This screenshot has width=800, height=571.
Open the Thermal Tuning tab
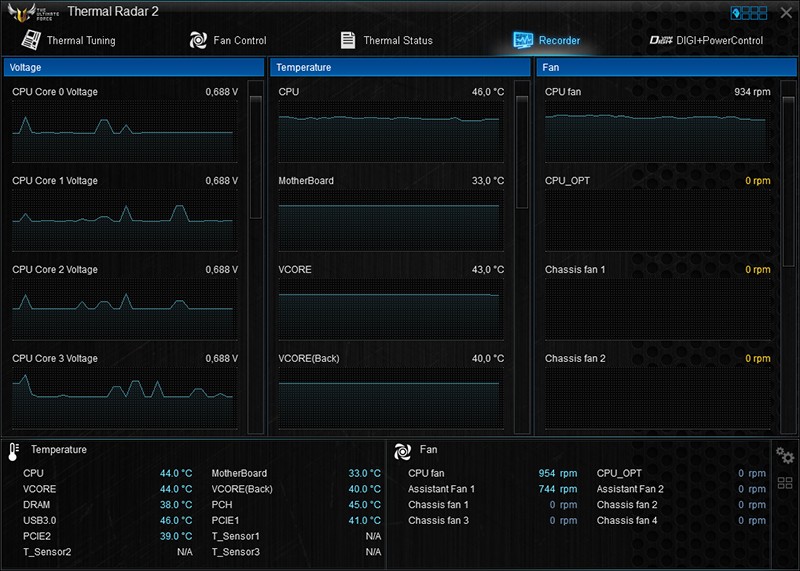pos(68,40)
